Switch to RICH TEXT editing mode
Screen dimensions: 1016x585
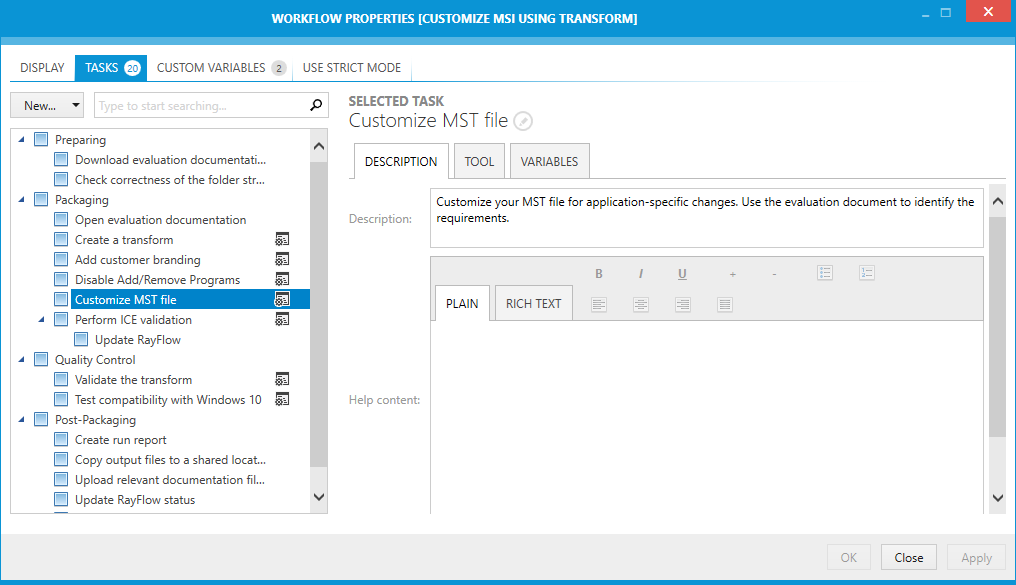[533, 303]
